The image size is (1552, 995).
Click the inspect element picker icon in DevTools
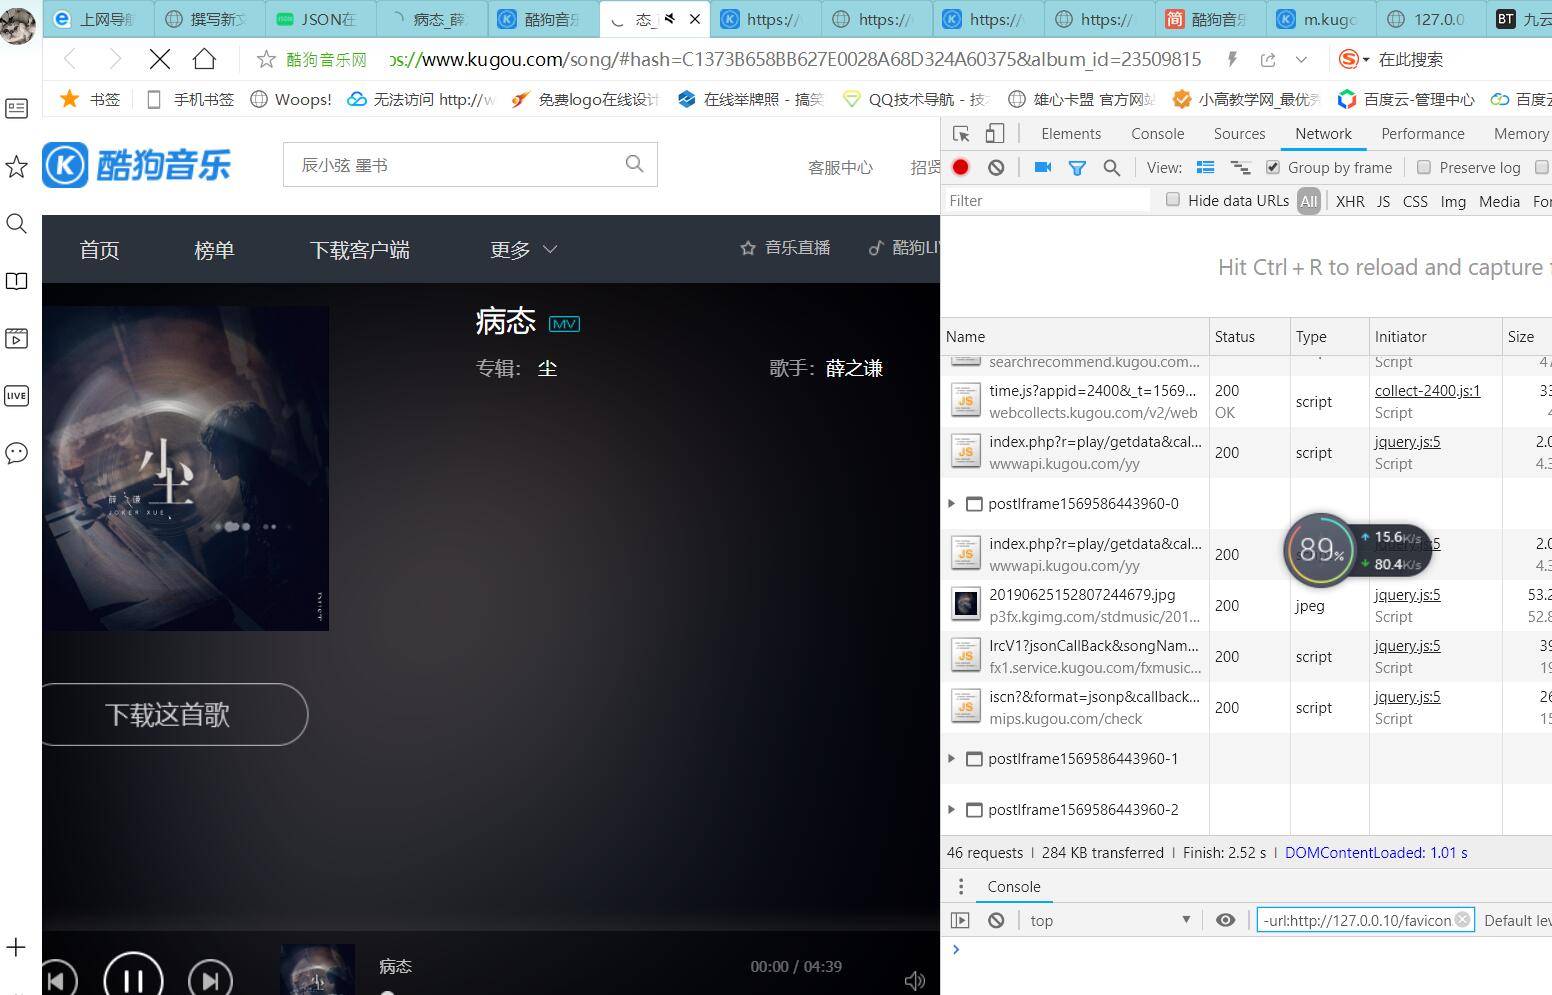pos(961,134)
